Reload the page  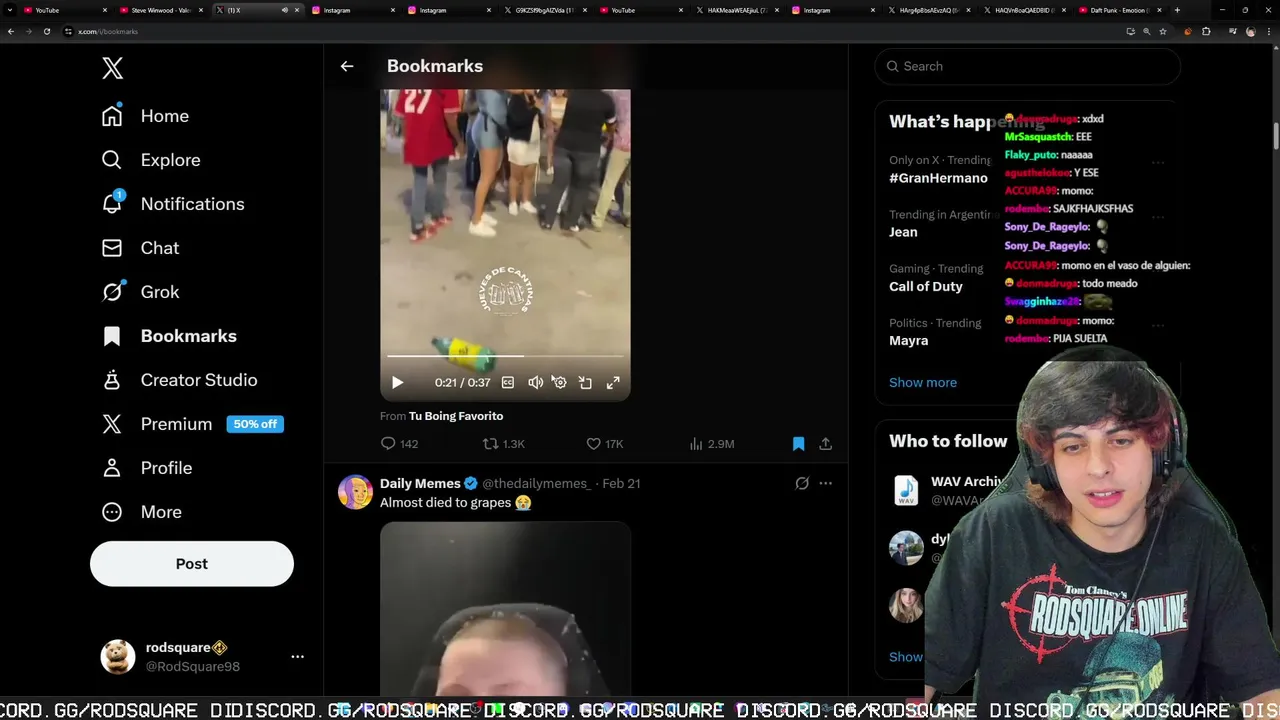point(46,31)
